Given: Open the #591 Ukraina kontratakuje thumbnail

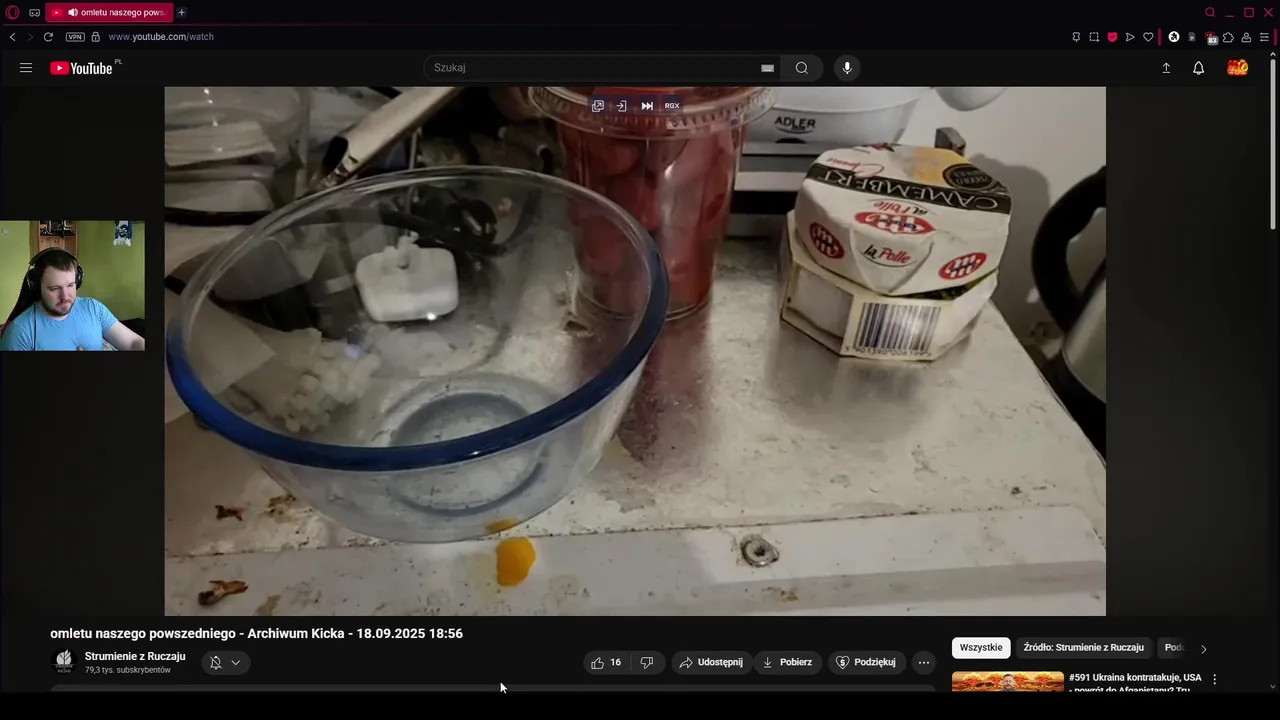Looking at the screenshot, I should click(x=1008, y=682).
